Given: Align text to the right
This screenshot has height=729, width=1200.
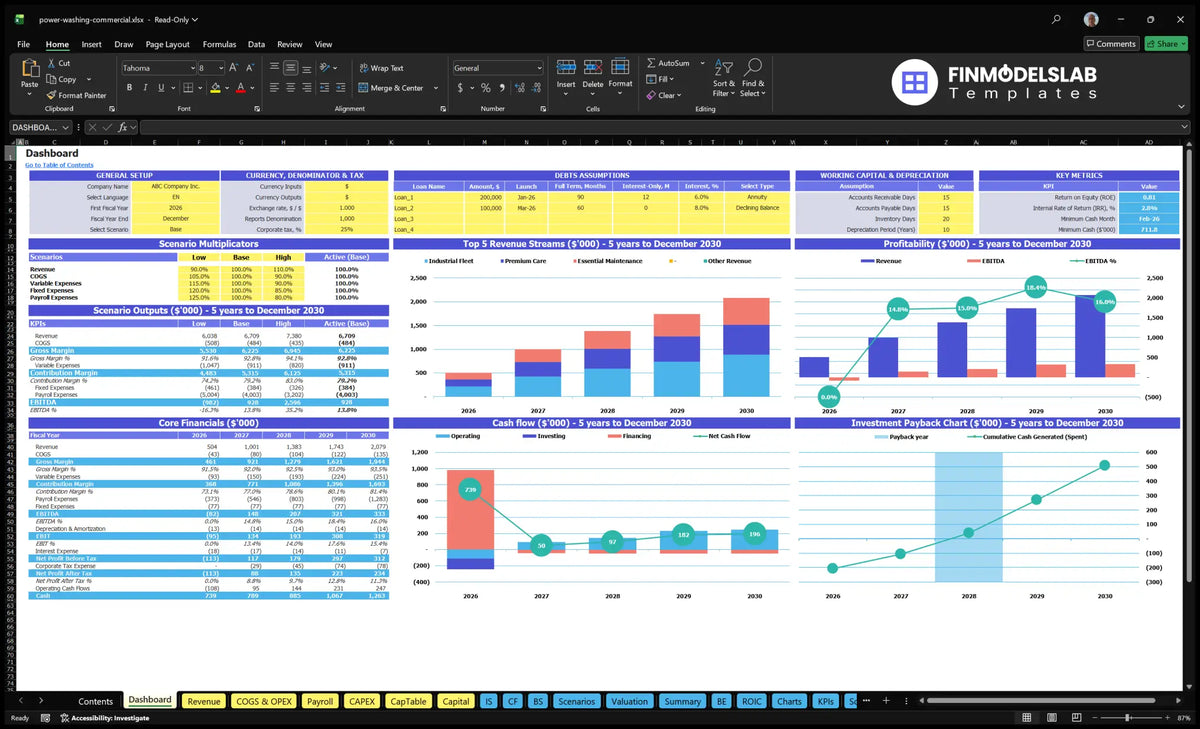Looking at the screenshot, I should (306, 88).
